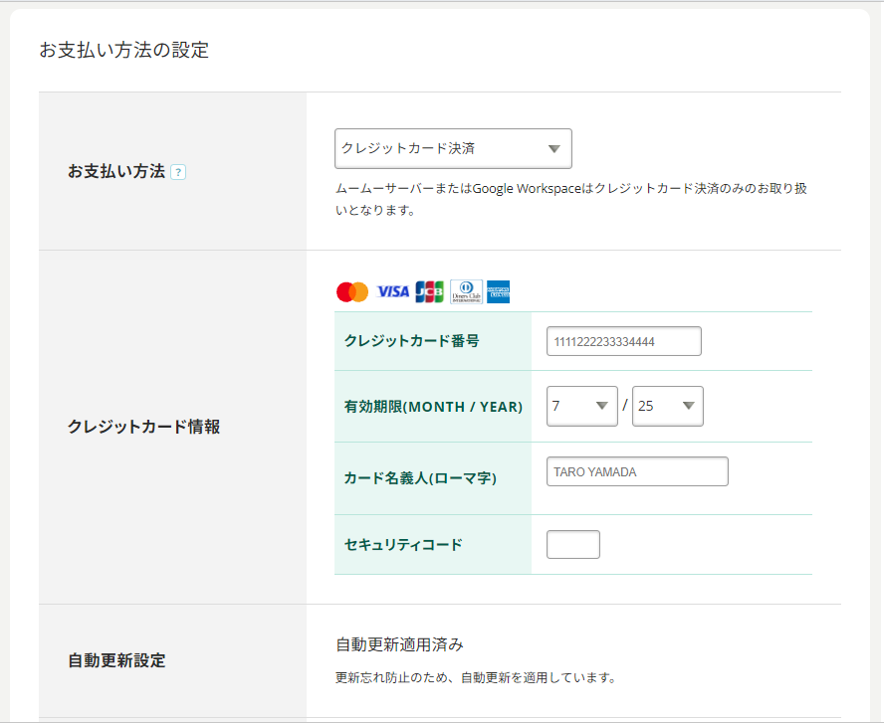Open the クレジットカード決済 payment method dropdown
The image size is (884, 723).
click(x=453, y=148)
